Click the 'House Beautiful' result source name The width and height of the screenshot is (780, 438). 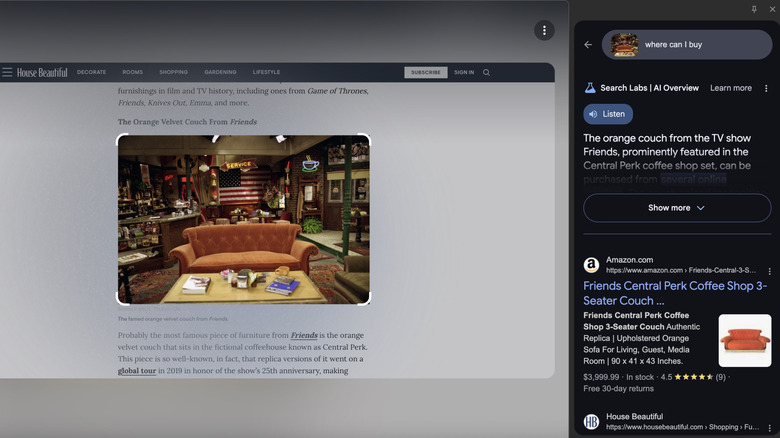tap(634, 417)
